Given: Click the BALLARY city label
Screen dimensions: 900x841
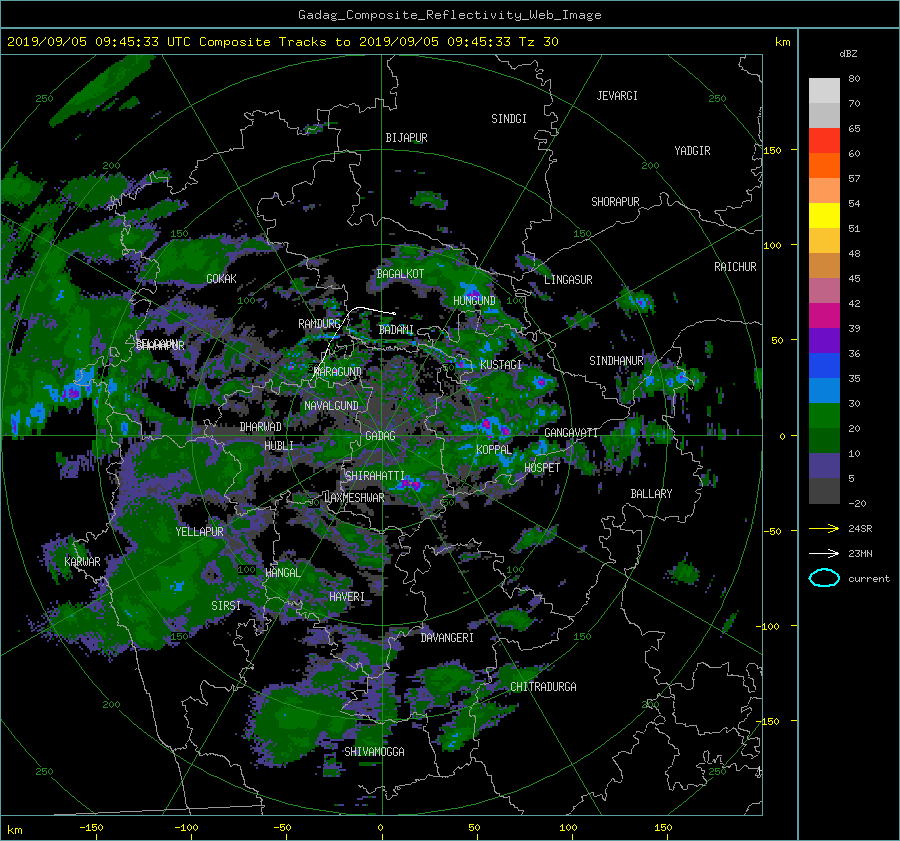Looking at the screenshot, I should tap(651, 494).
